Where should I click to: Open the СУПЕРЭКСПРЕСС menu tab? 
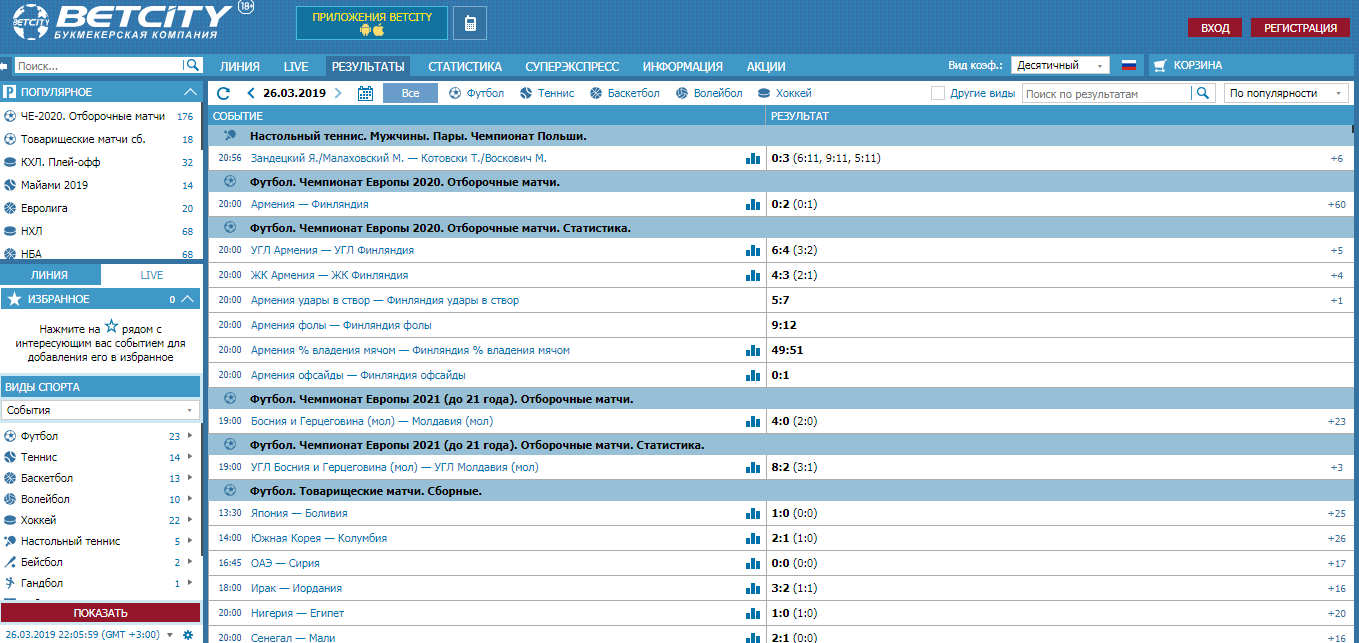(572, 67)
